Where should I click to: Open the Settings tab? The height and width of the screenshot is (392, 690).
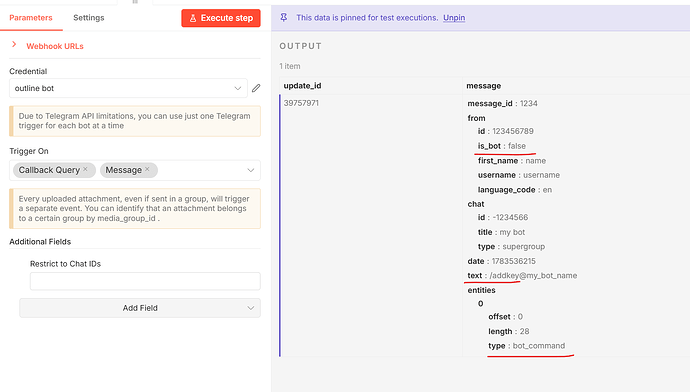point(88,18)
